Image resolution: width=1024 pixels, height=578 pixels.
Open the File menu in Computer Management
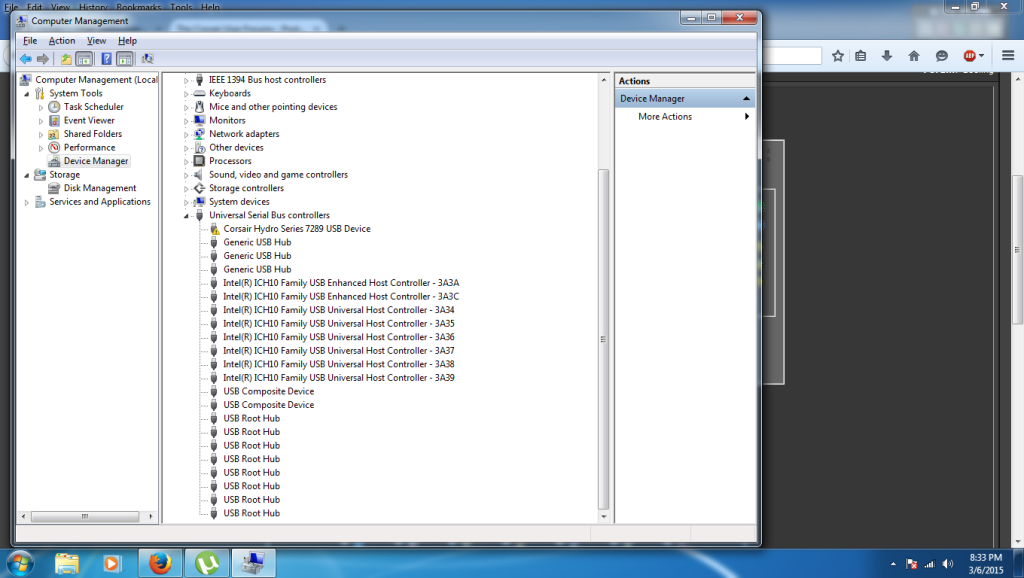coord(30,40)
